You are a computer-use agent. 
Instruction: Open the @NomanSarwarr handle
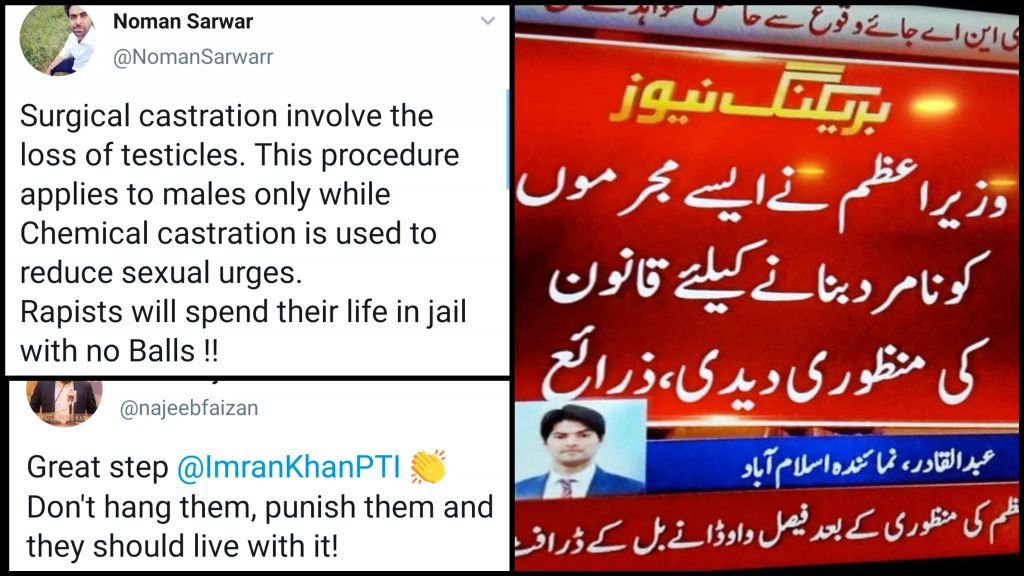193,57
